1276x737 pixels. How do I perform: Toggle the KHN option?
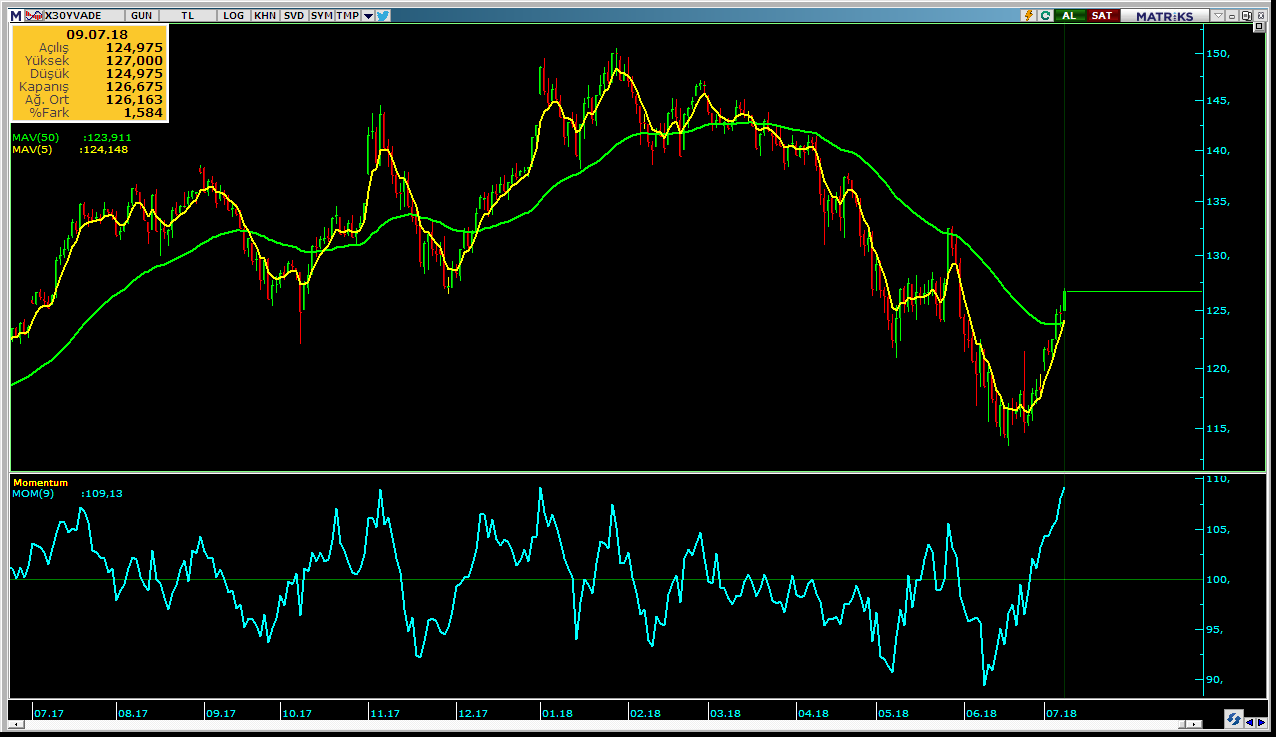(265, 16)
